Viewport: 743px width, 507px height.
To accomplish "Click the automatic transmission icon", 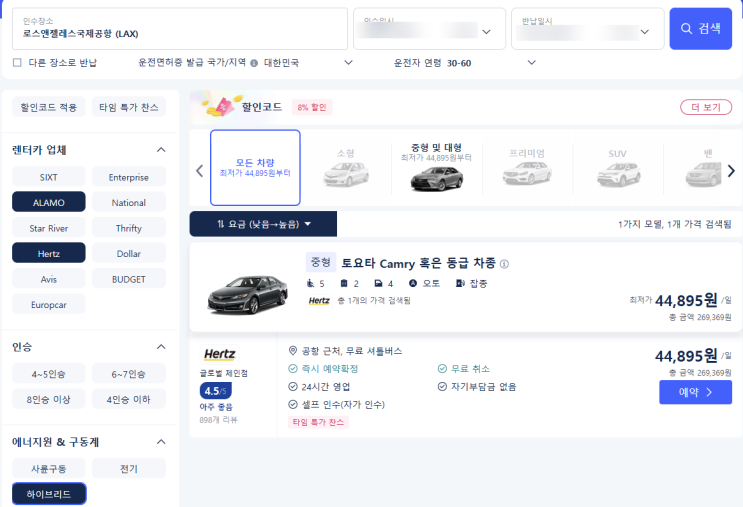I will point(413,283).
